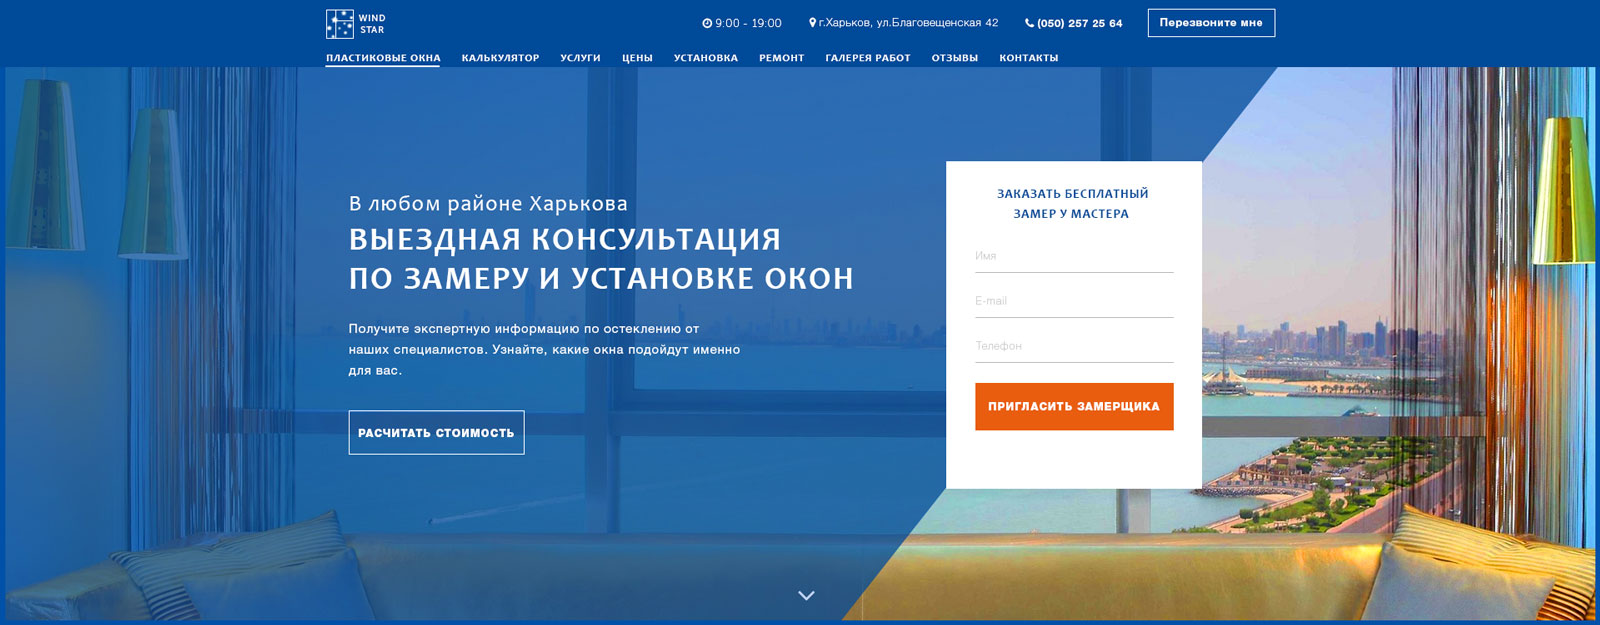Go to the Цены section

[x=637, y=58]
